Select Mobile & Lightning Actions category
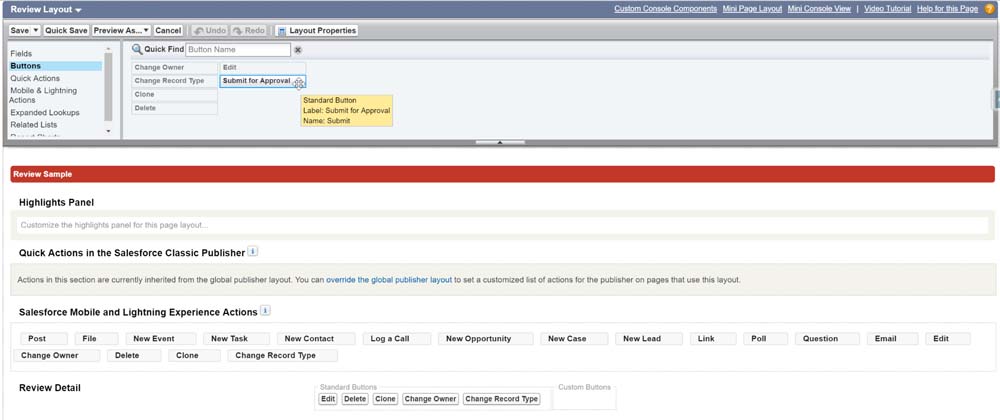 click(42, 95)
